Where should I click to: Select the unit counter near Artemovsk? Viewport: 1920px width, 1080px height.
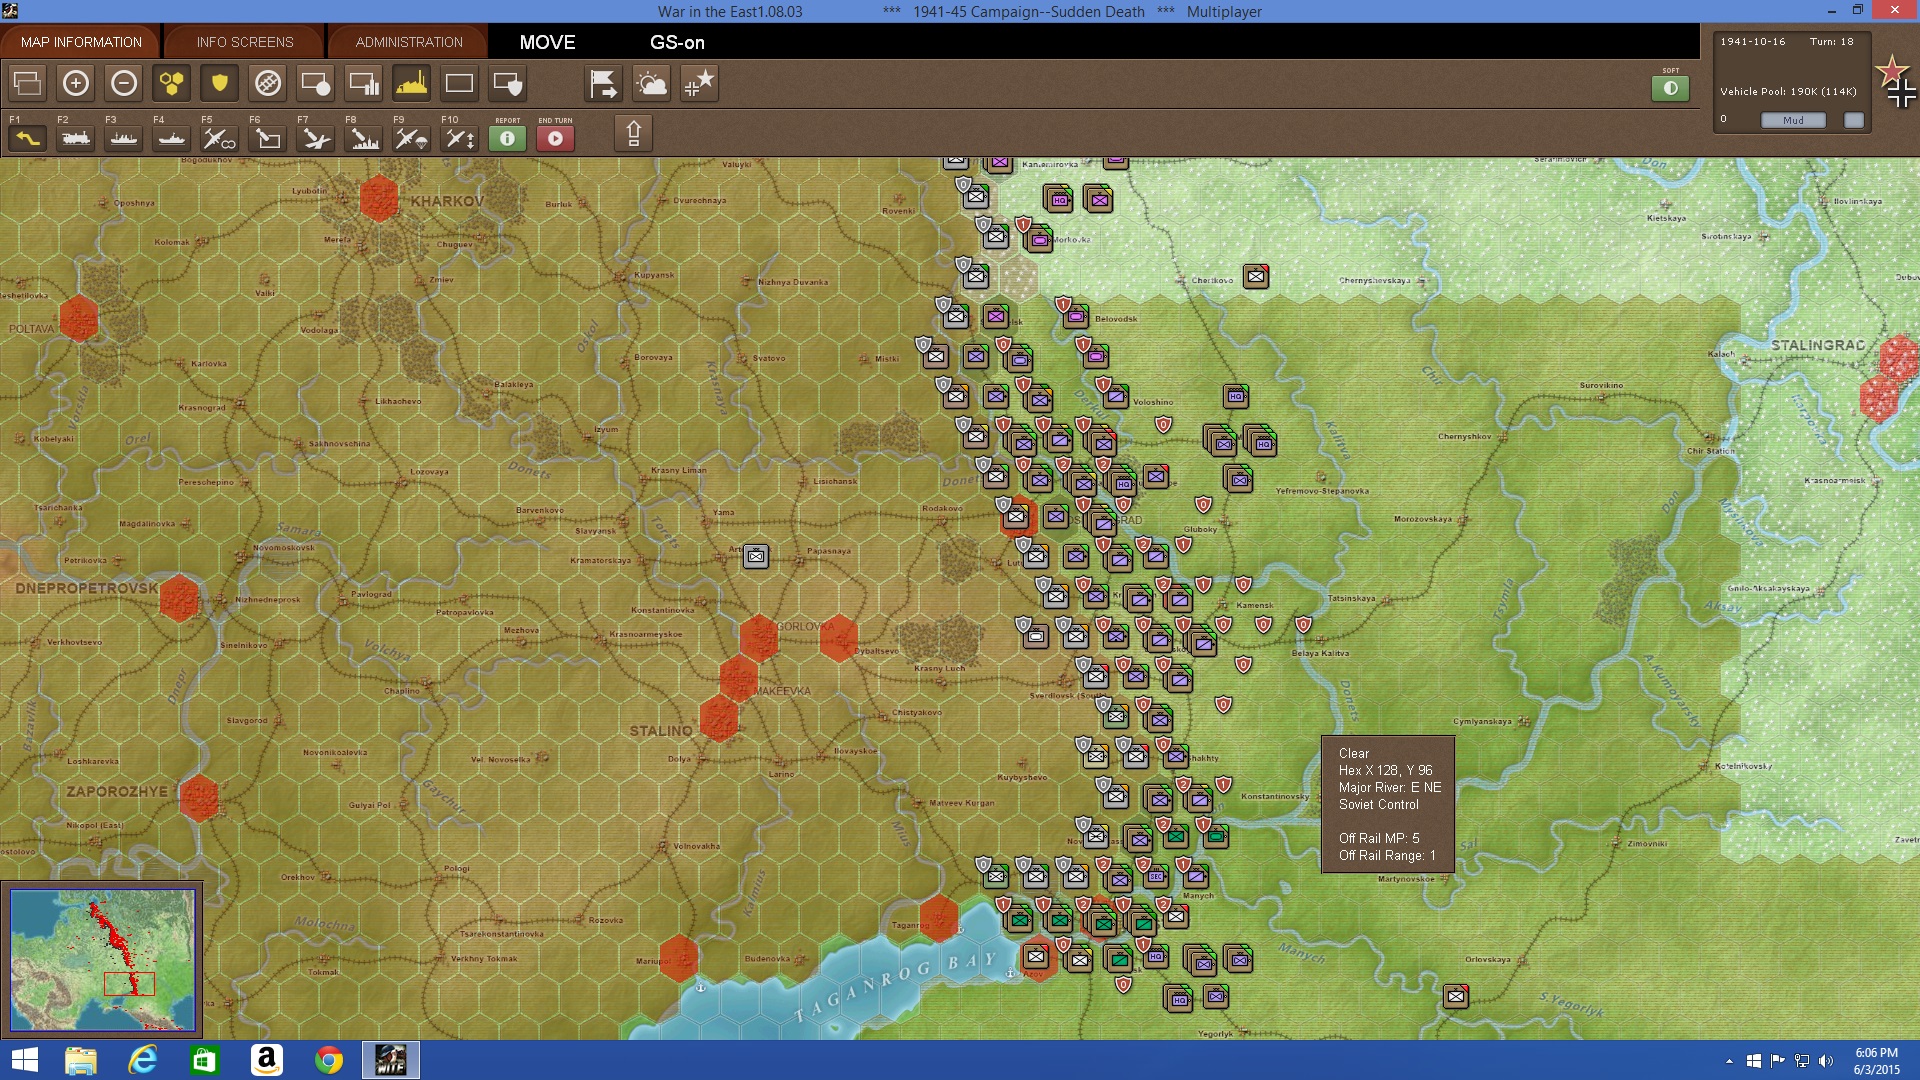(x=756, y=555)
